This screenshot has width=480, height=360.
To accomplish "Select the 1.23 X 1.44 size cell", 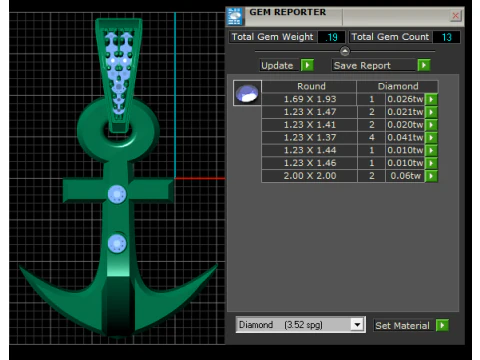I will pos(309,150).
